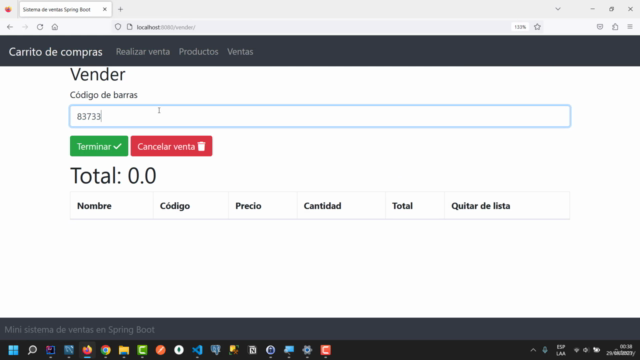Switch to Firefox in the taskbar
Screen dimensions: 640x360
click(87, 350)
